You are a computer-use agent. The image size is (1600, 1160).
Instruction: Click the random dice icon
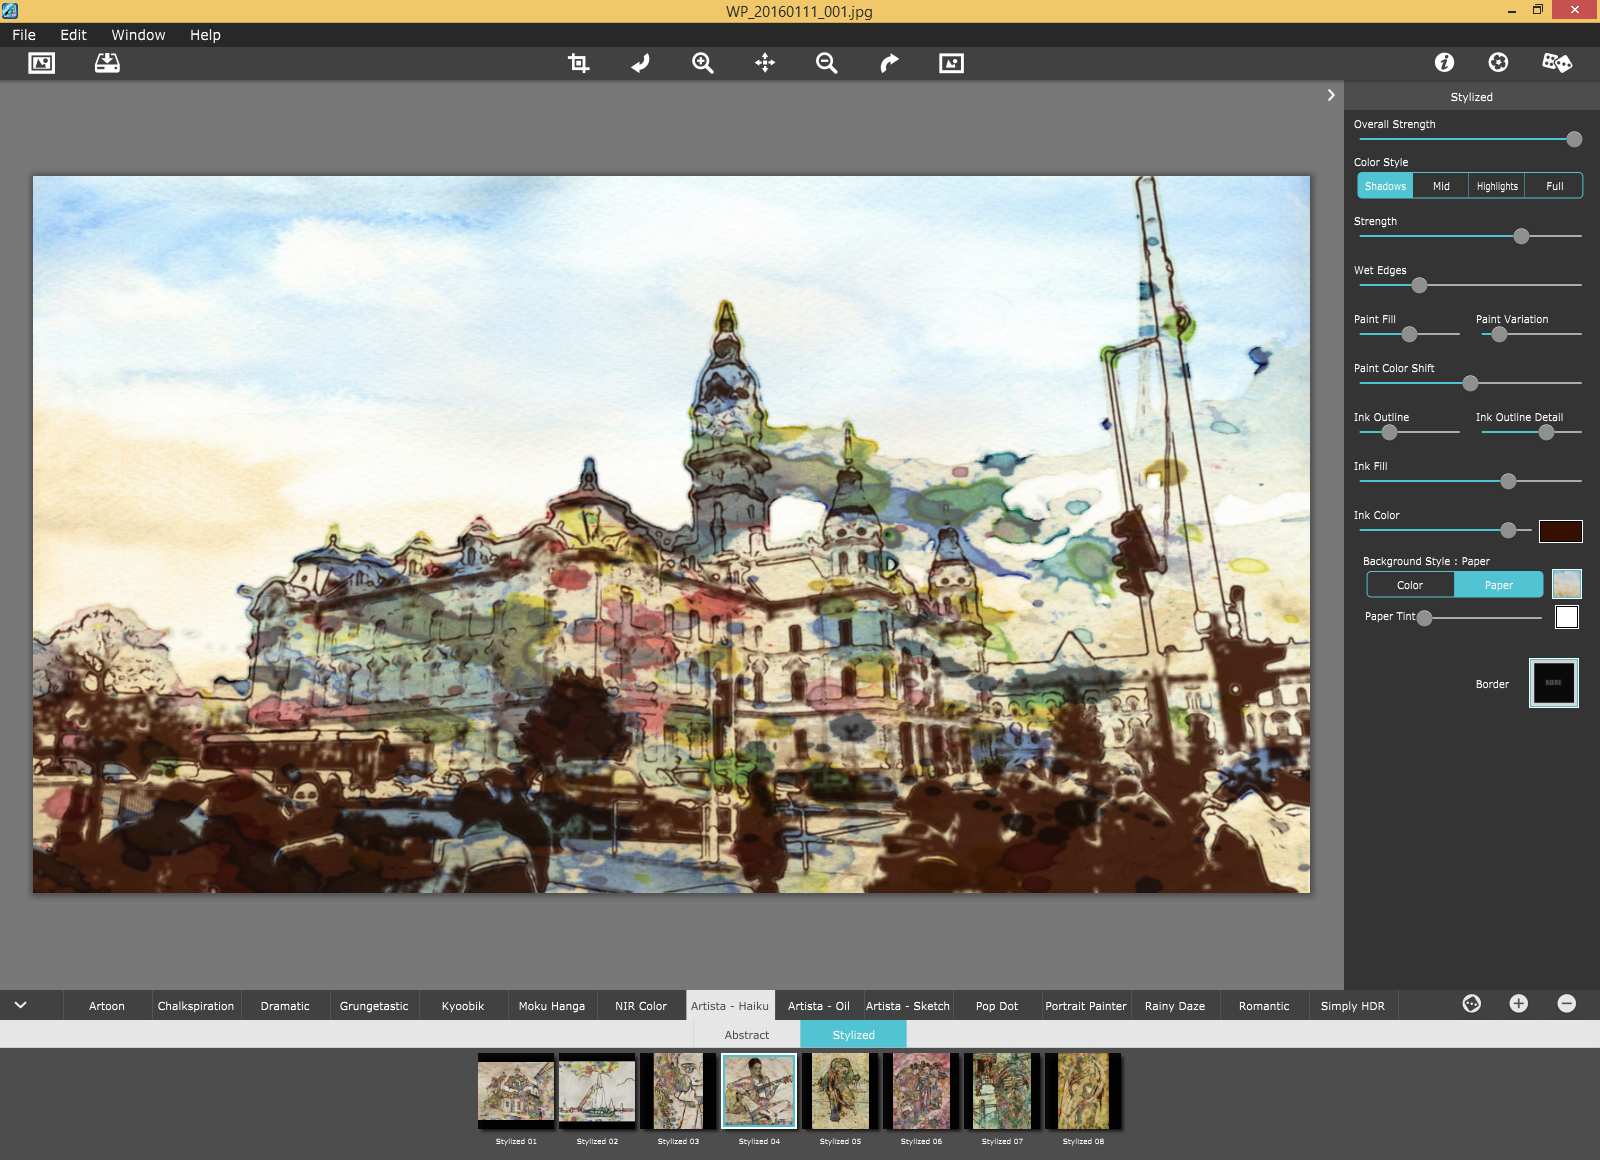pos(1557,62)
